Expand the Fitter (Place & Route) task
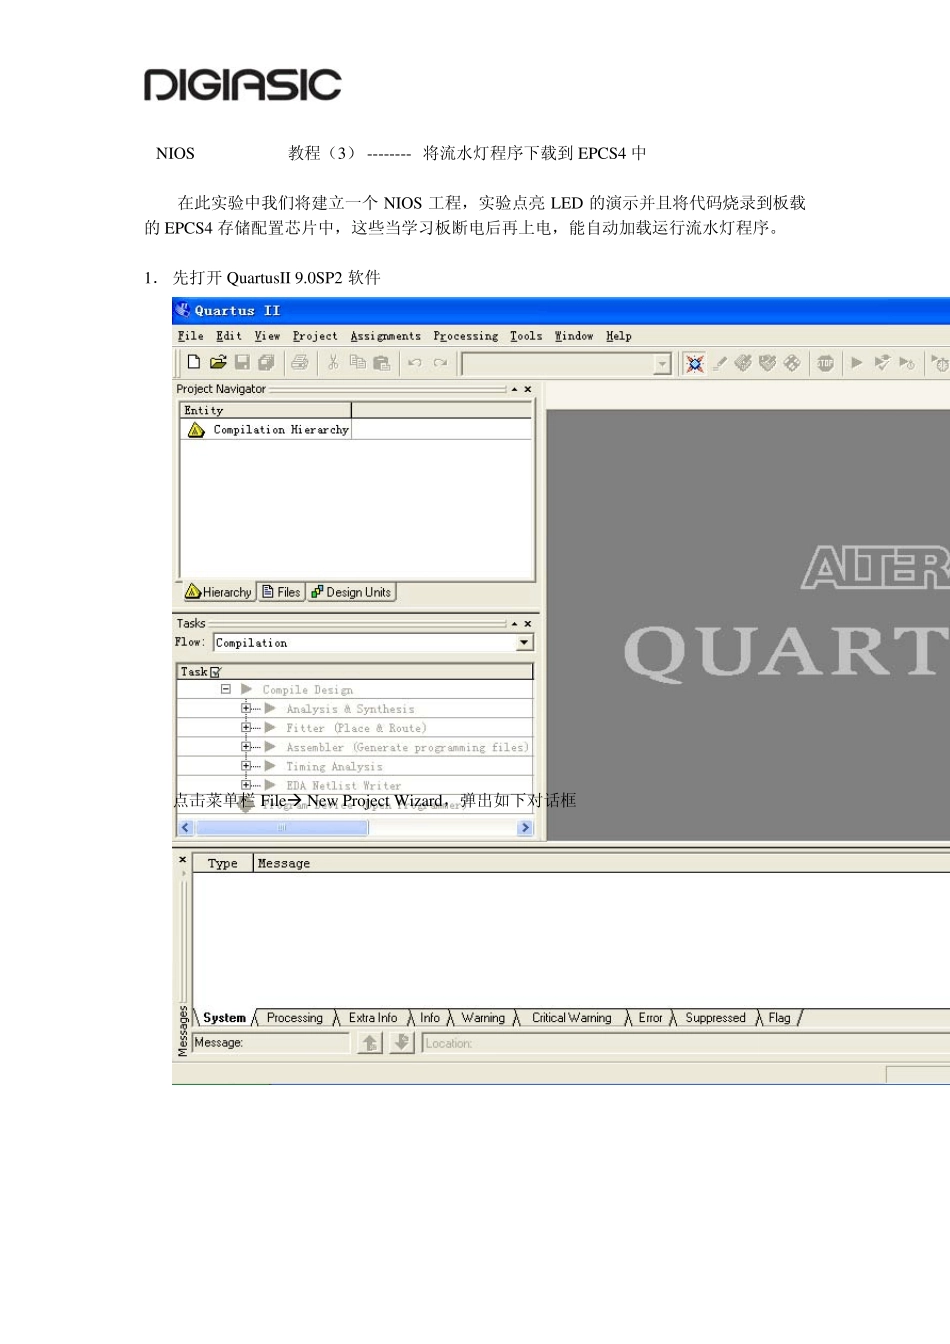This screenshot has height=1344, width=950. click(246, 727)
